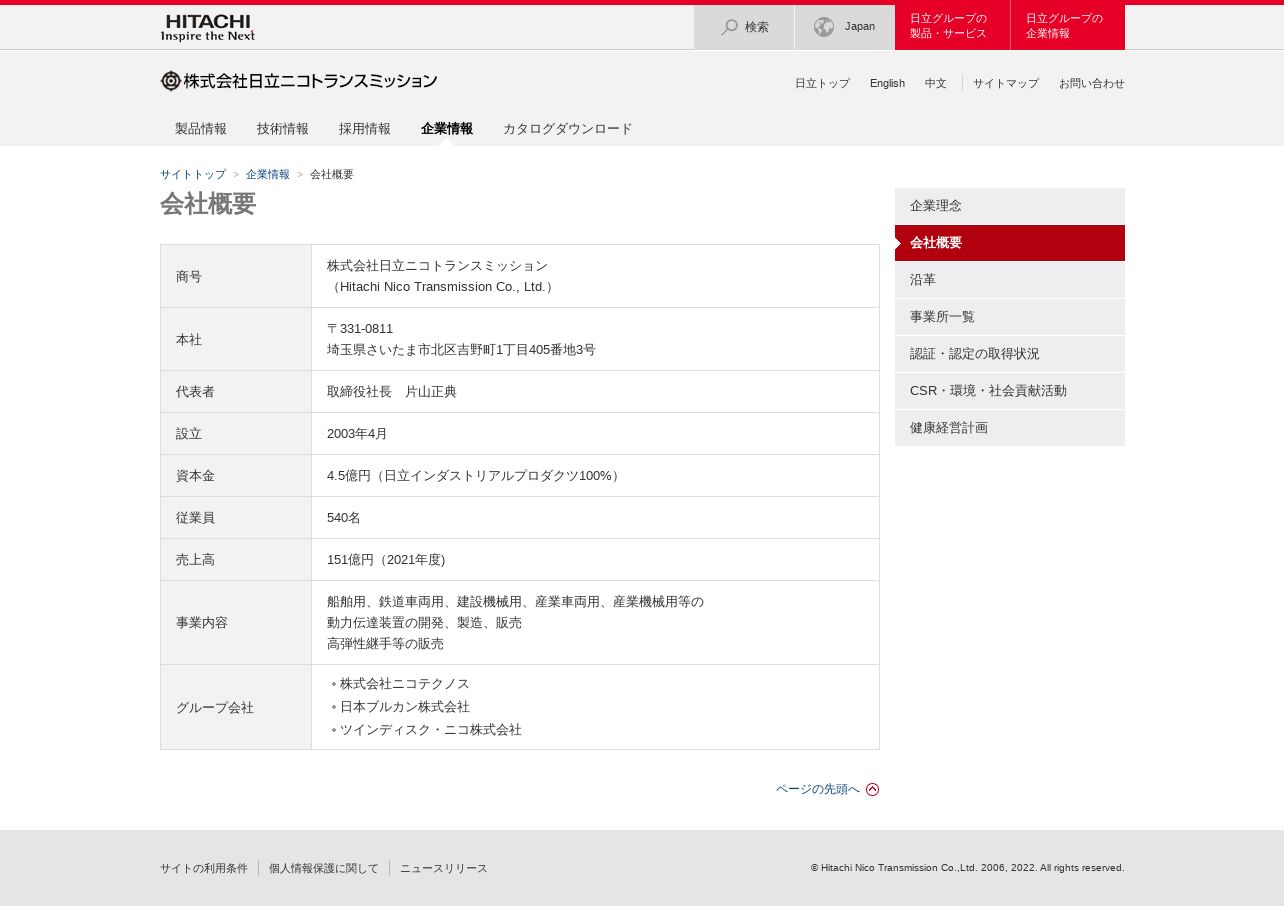
Task: Click the 会社概要 page heading
Action: 208,204
